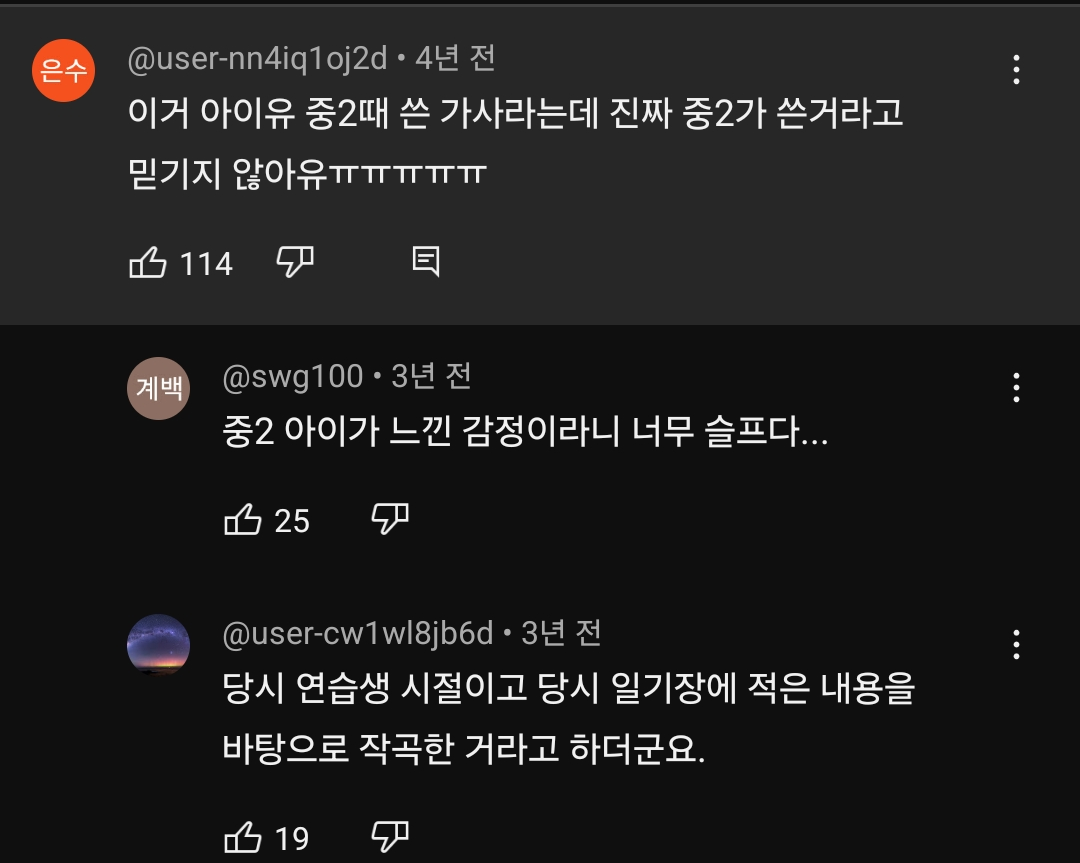Like the top comment by user-nn4iq1oj2d
The image size is (1080, 863).
148,263
